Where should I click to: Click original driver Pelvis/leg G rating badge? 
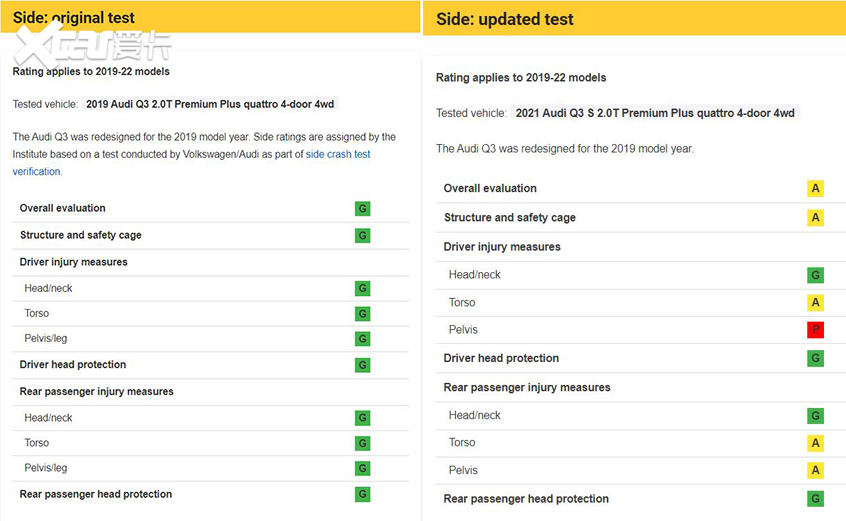point(363,339)
